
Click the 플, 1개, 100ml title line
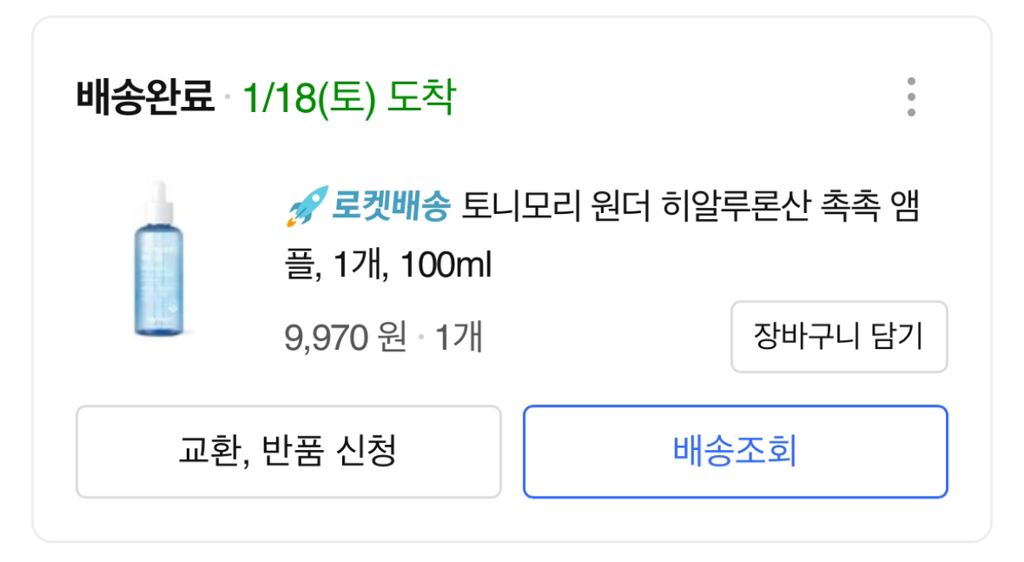point(388,267)
